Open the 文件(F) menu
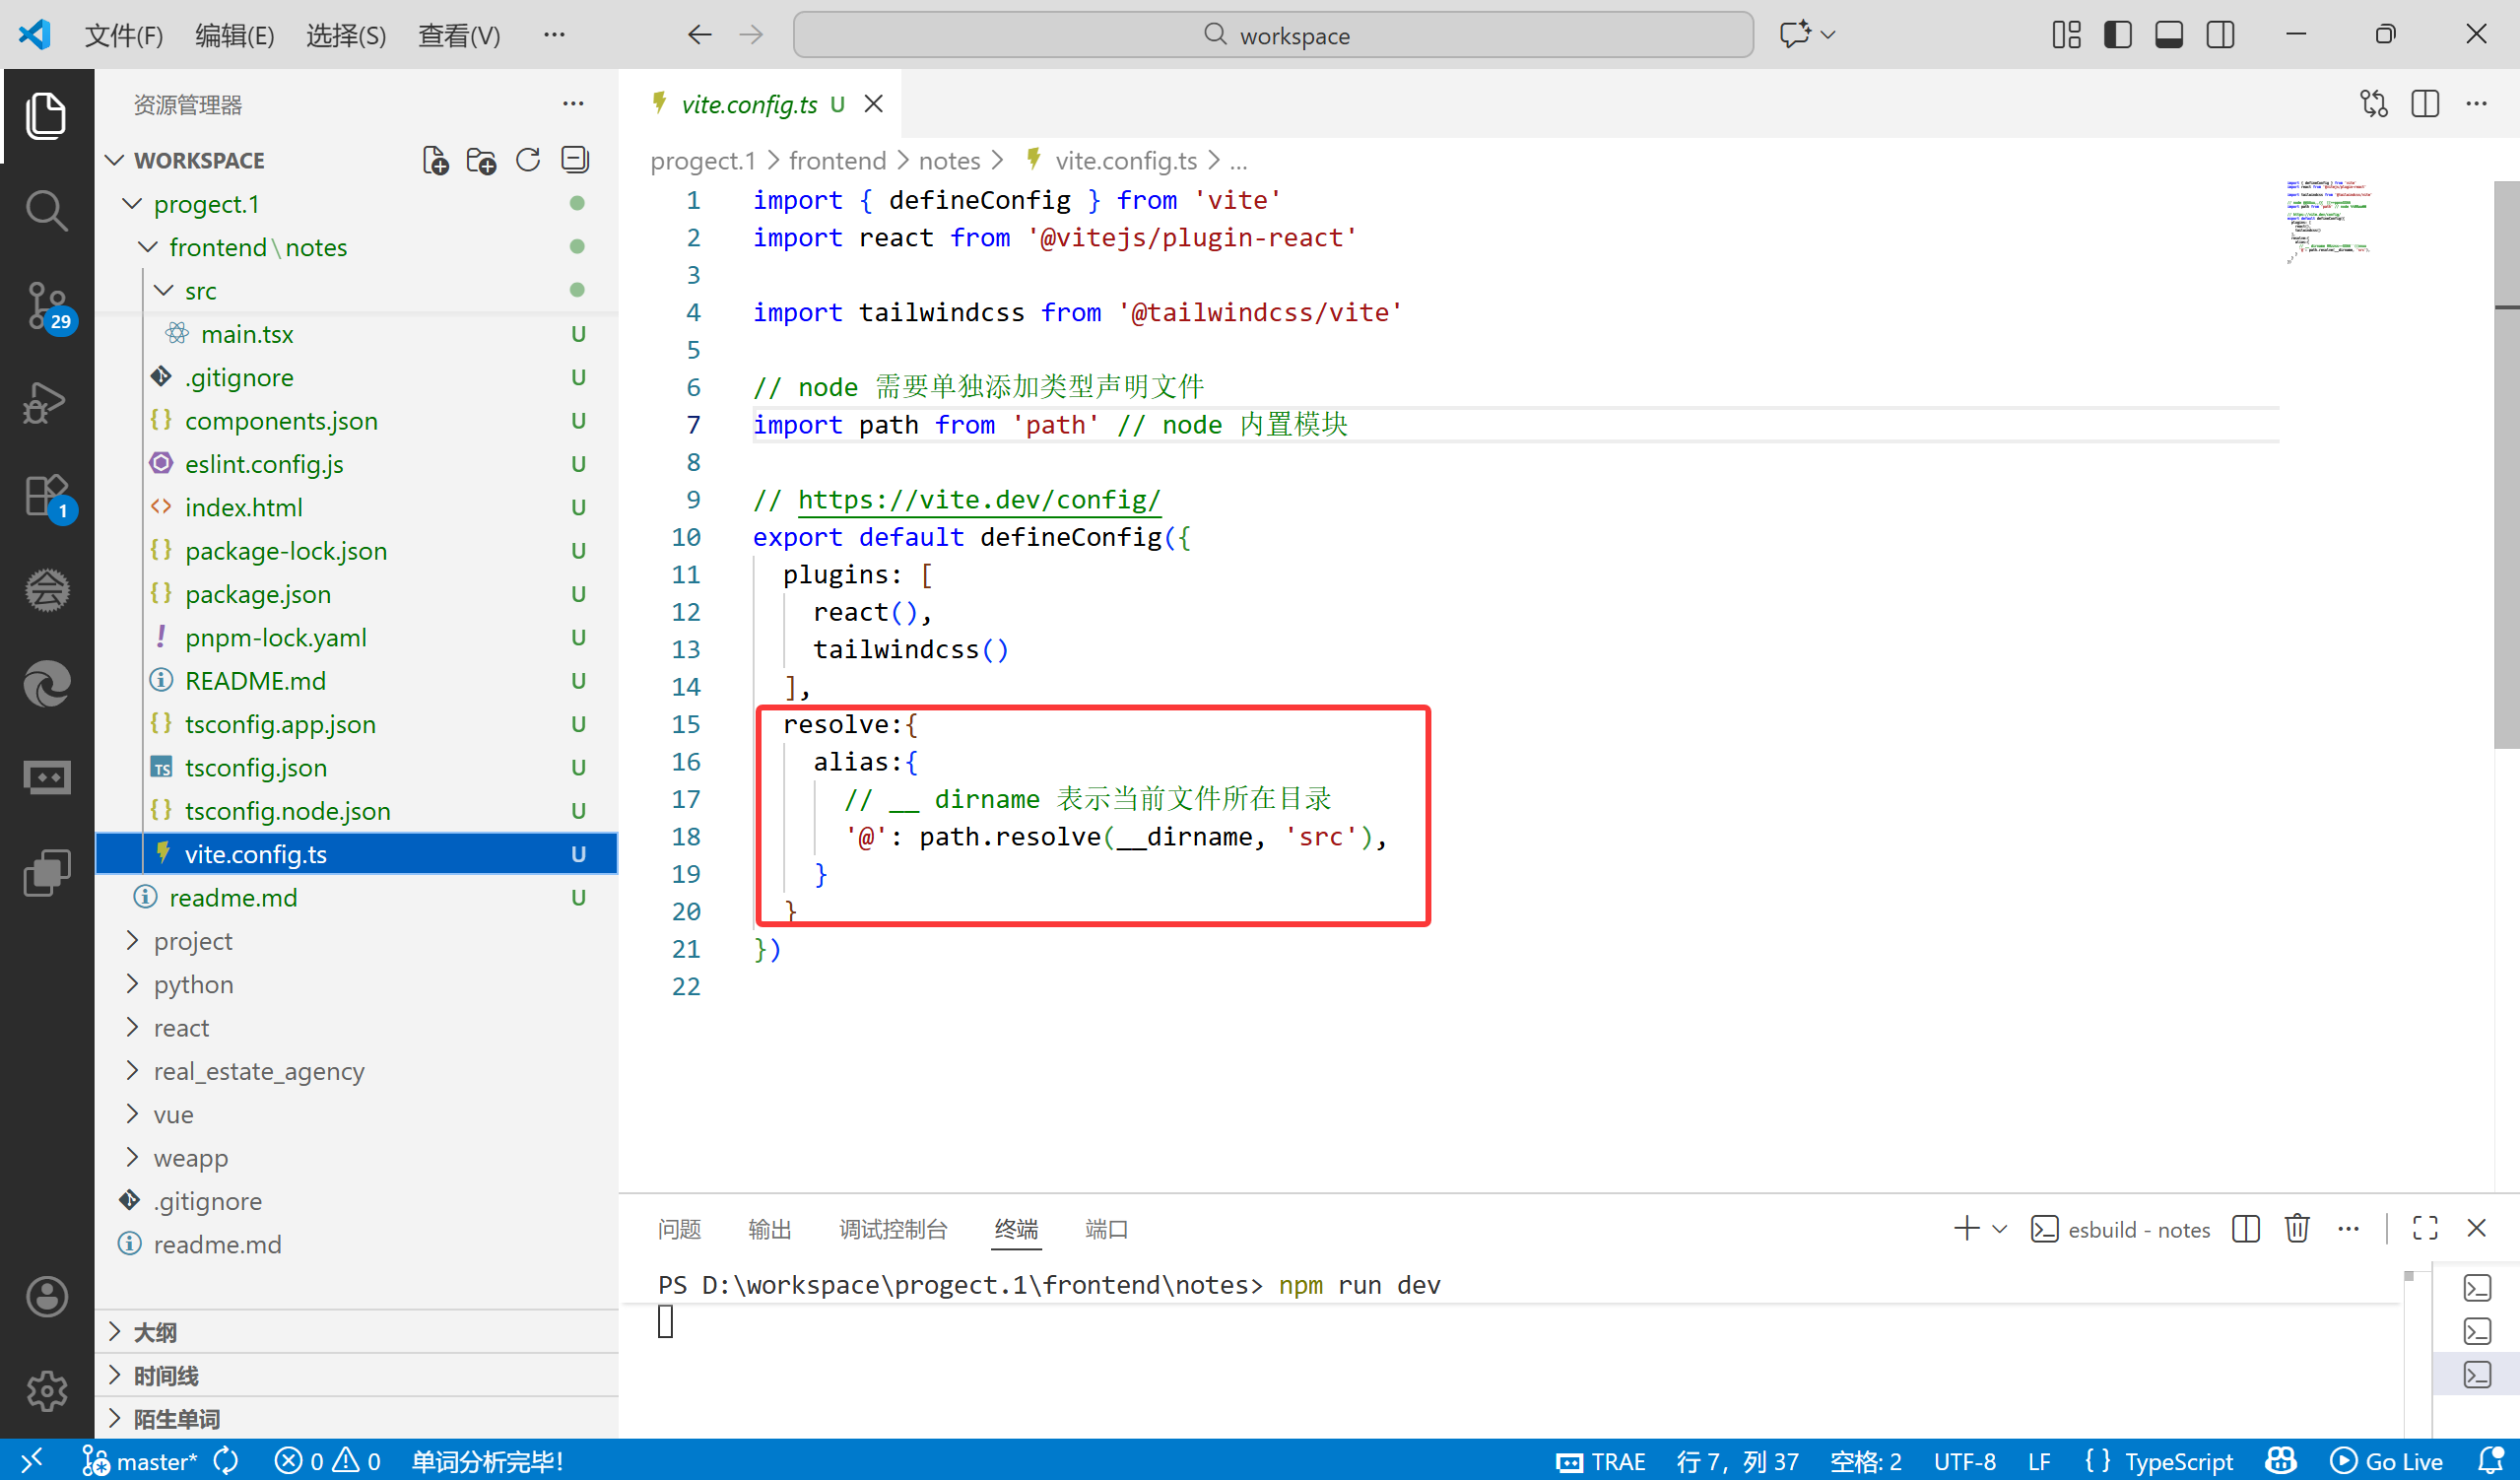 coord(124,35)
